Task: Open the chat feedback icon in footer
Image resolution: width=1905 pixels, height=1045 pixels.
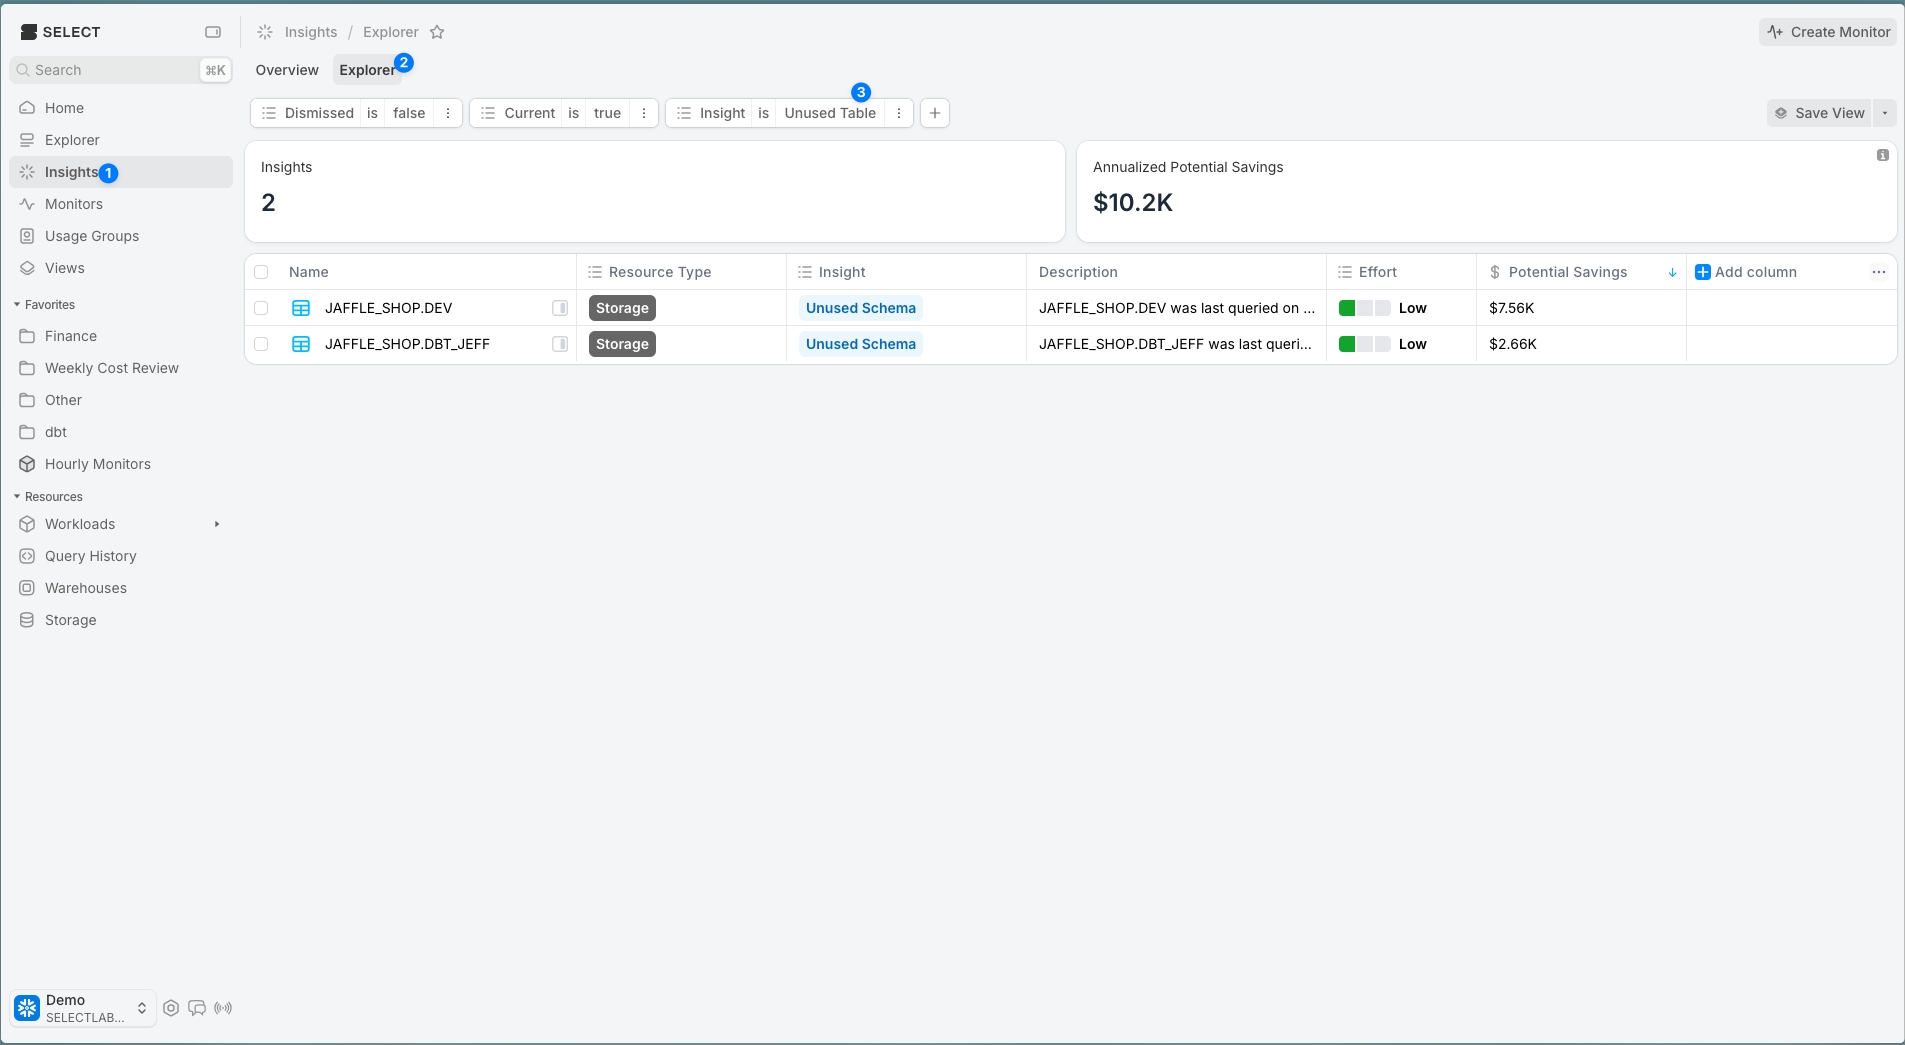Action: 197,1008
